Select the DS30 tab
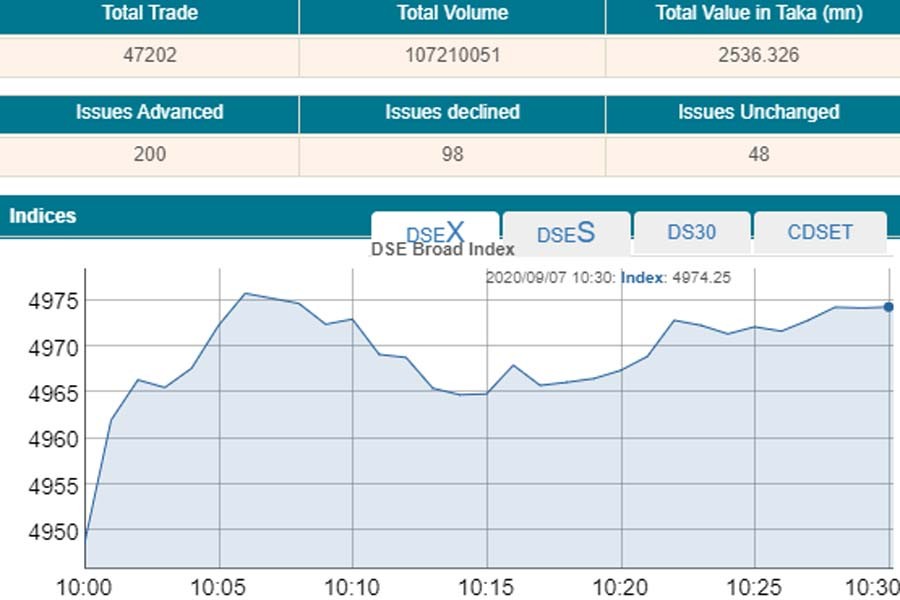This screenshot has width=900, height=600. 692,233
